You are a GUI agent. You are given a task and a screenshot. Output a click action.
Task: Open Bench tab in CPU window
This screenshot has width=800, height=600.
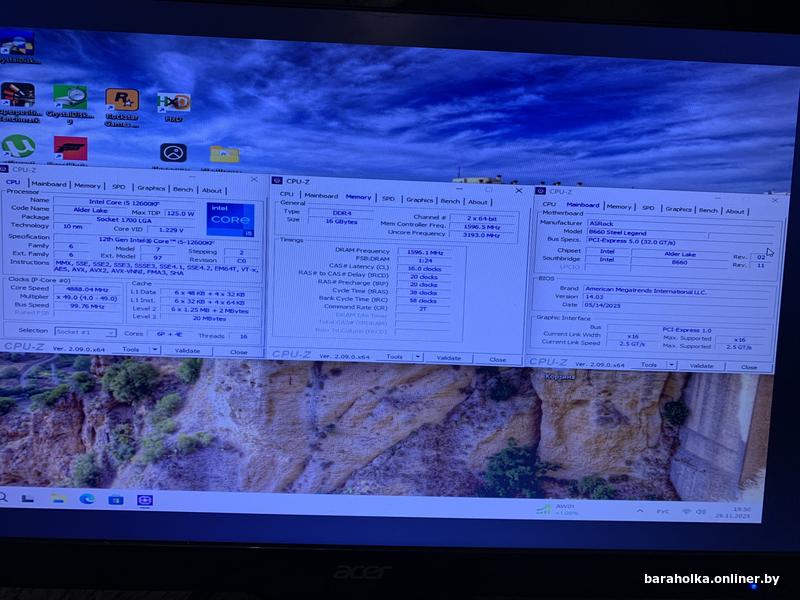pyautogui.click(x=183, y=189)
